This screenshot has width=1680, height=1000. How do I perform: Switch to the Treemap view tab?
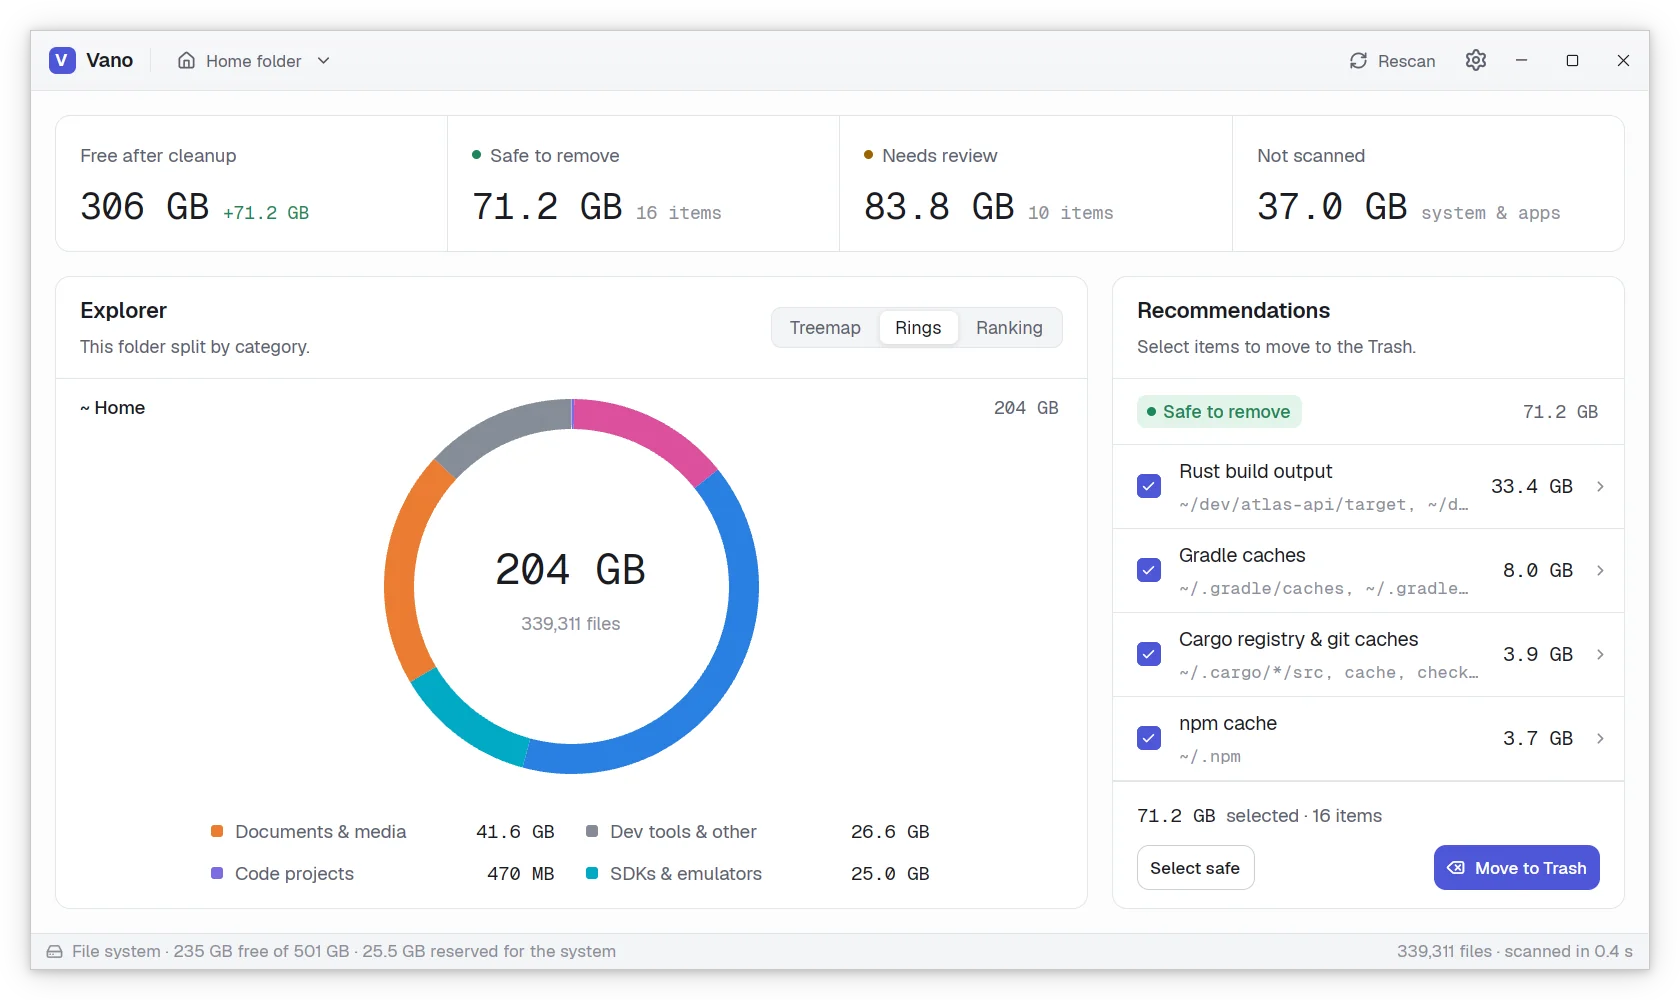click(x=825, y=328)
